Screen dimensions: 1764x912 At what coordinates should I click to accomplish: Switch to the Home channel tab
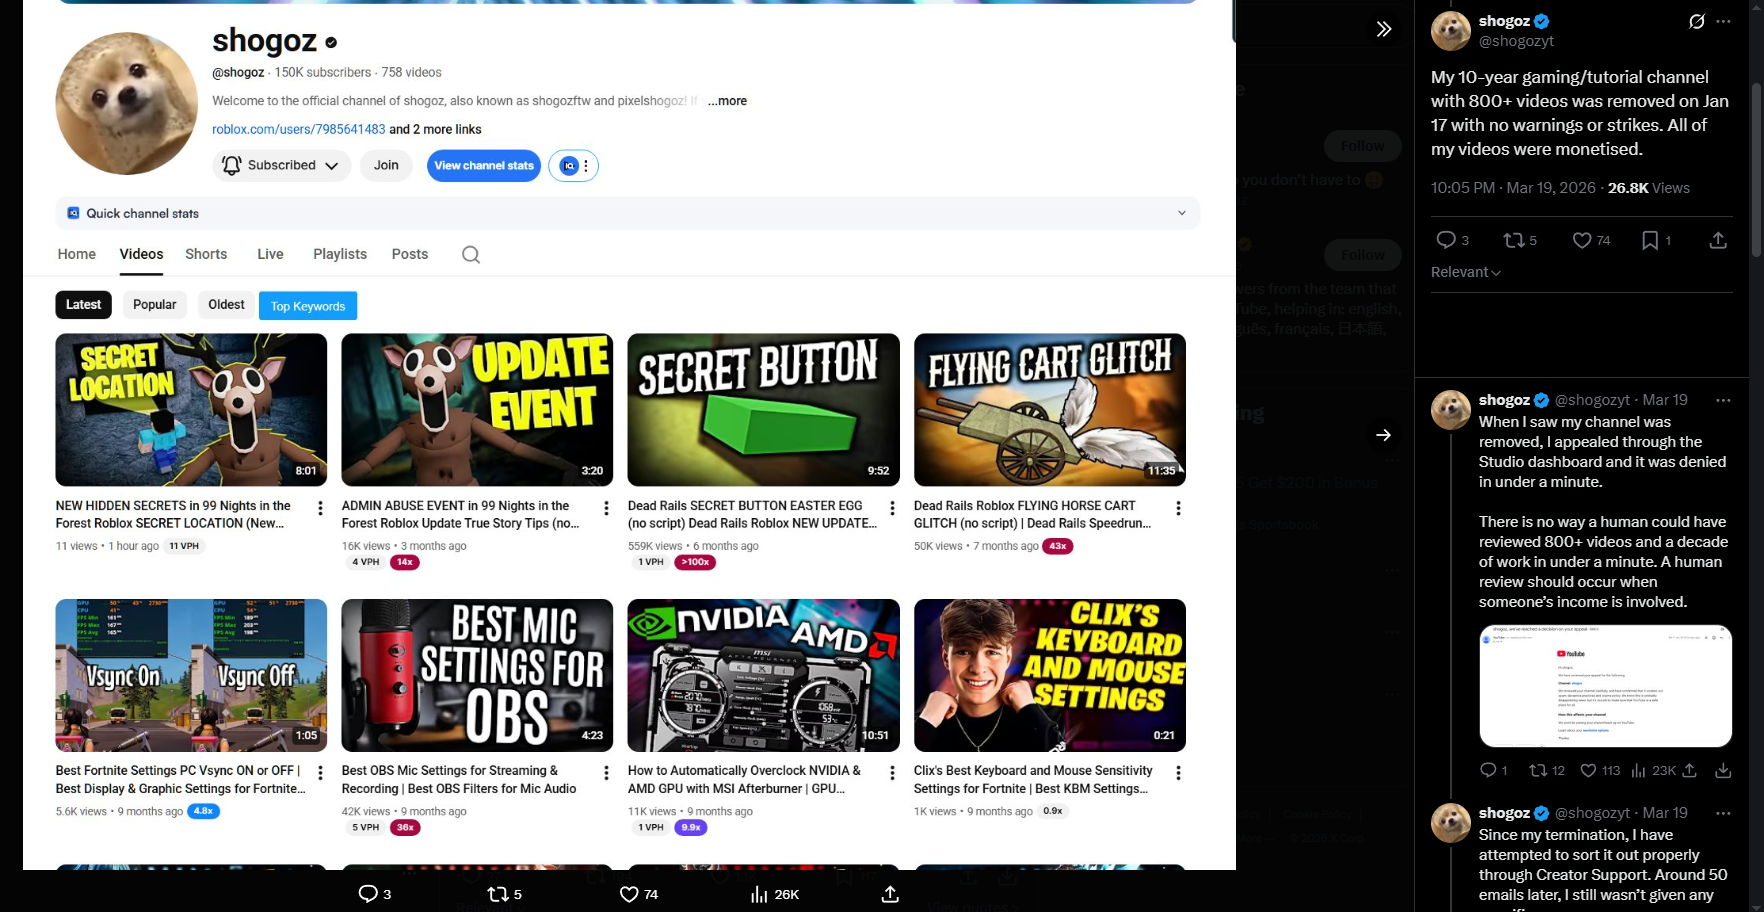[77, 254]
